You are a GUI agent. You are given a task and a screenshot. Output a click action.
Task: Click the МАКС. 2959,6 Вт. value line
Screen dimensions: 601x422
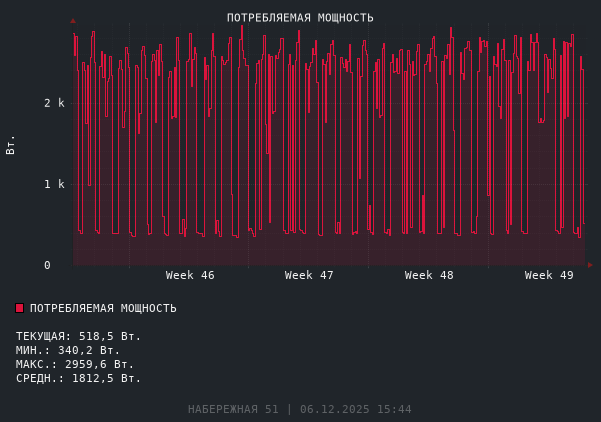(75, 364)
